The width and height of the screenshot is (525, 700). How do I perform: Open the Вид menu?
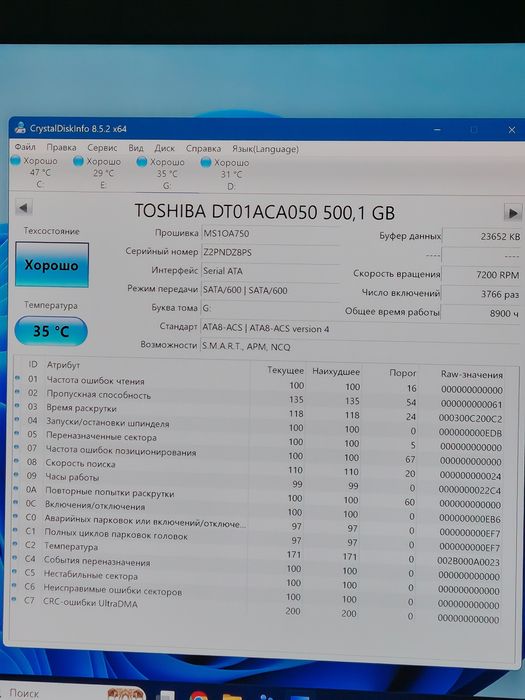coord(136,148)
